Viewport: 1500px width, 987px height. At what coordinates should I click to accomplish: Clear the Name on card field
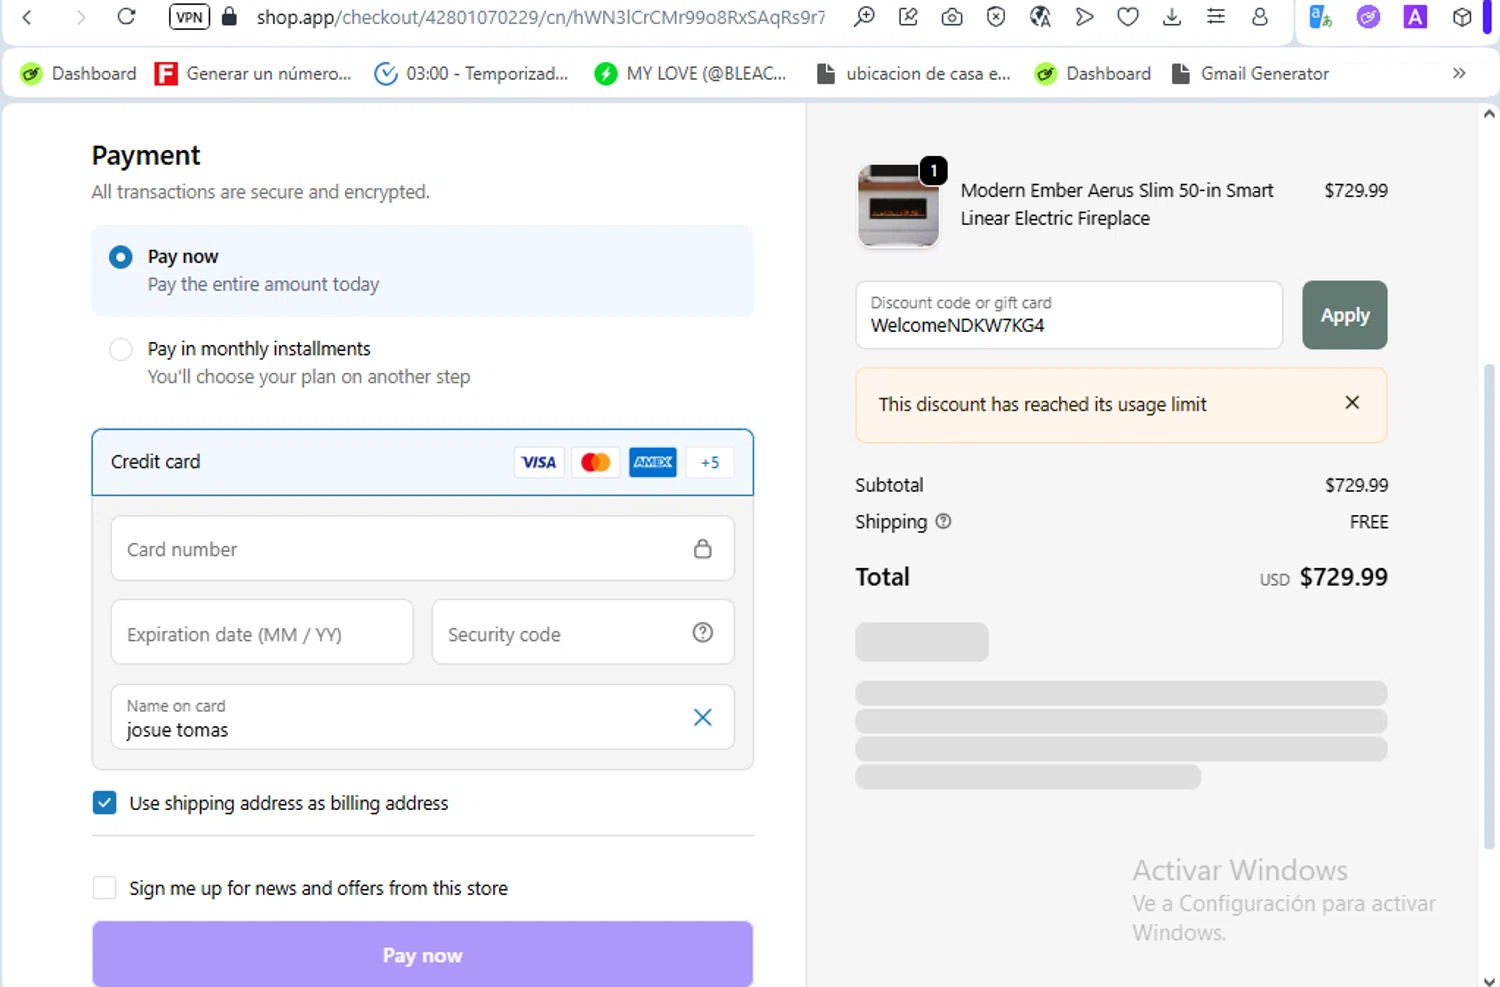click(703, 717)
